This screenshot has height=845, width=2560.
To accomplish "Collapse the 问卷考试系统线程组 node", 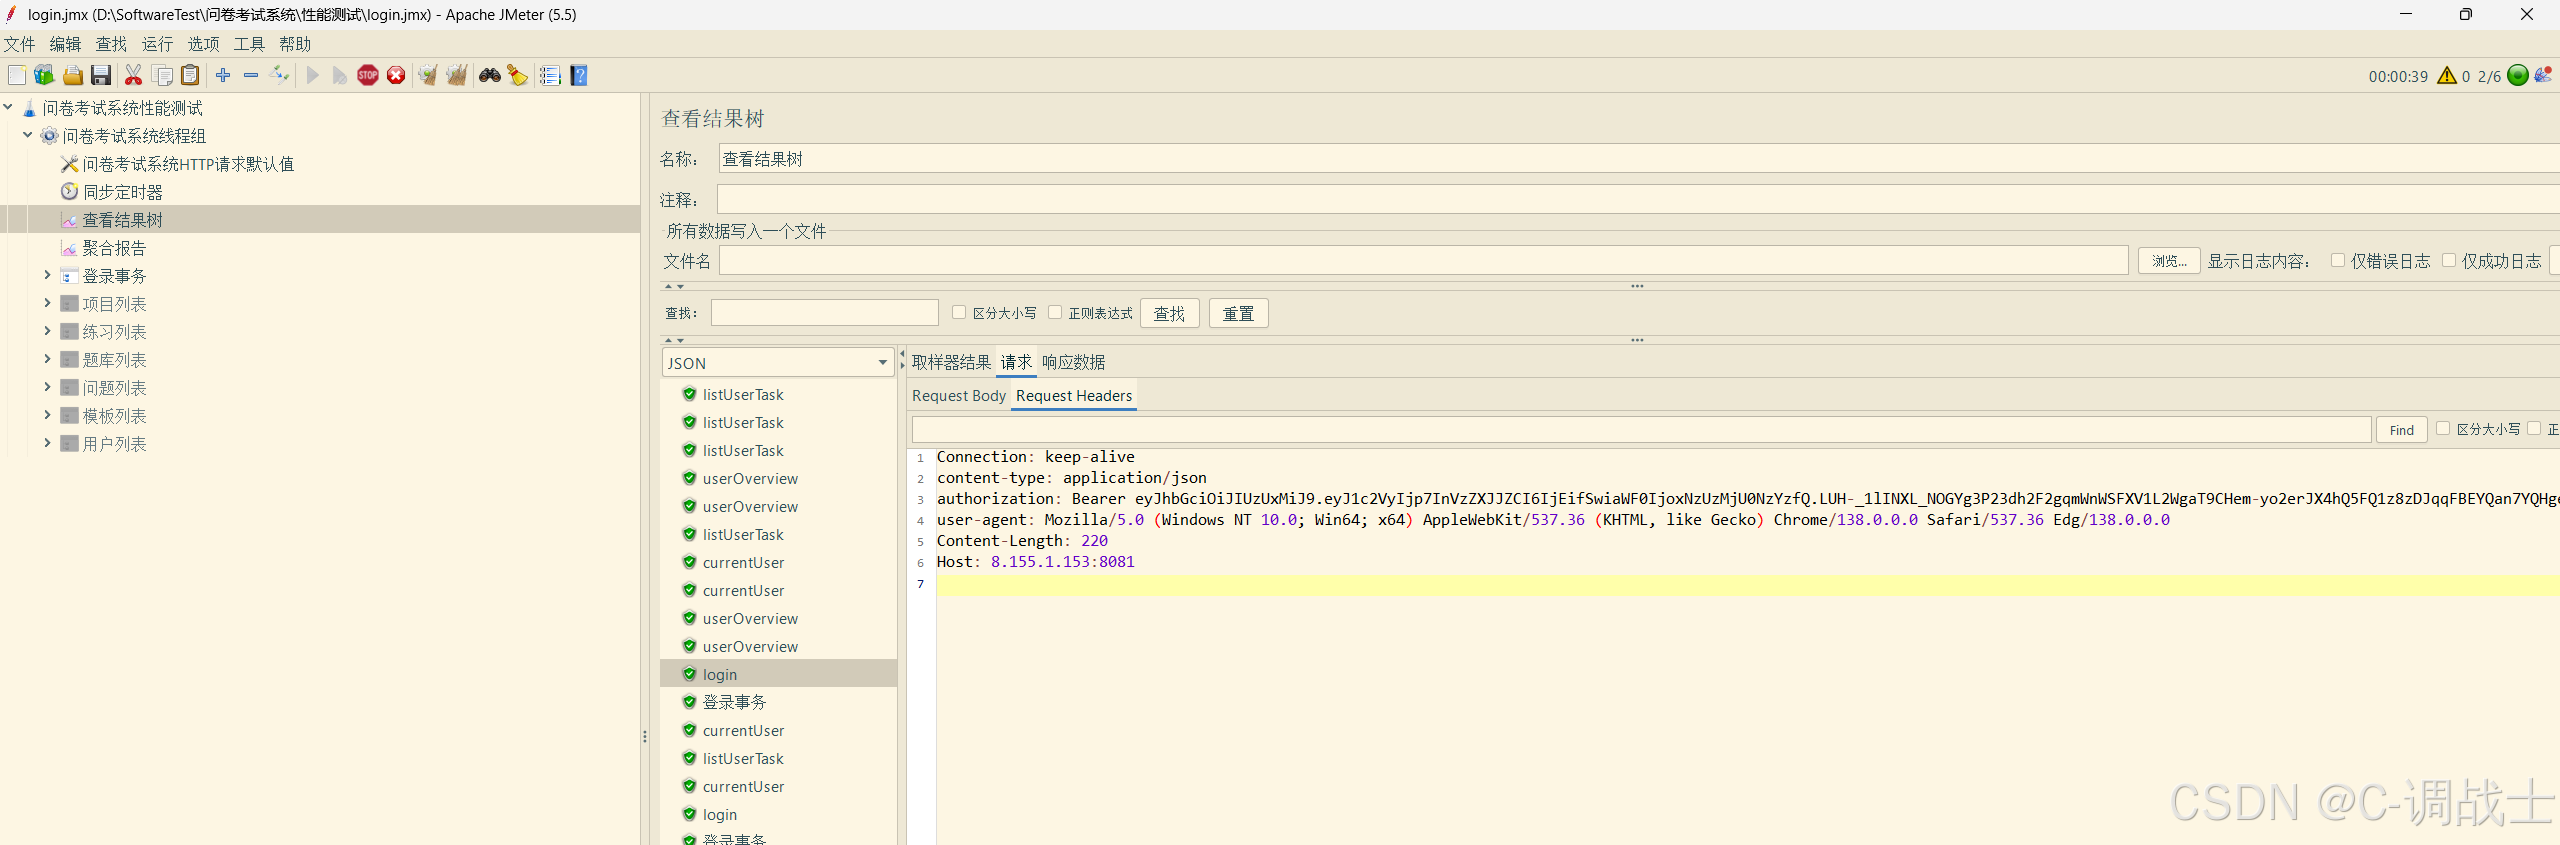I will 28,135.
